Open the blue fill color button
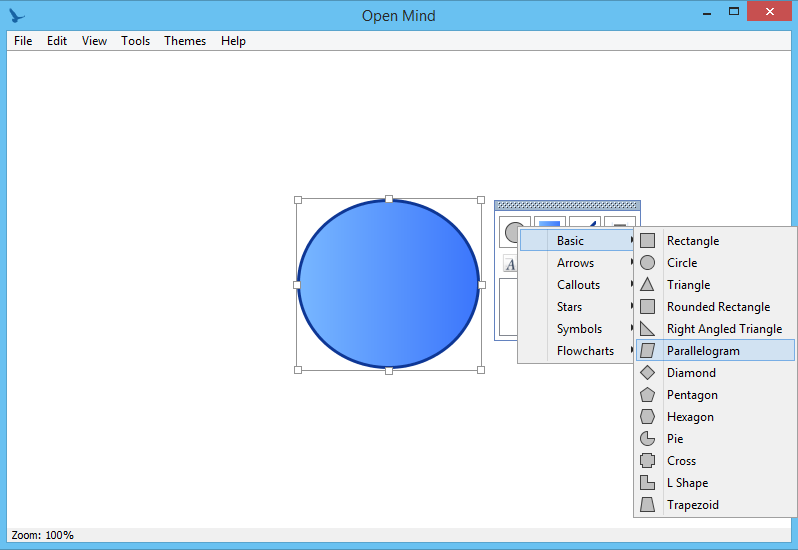This screenshot has width=798, height=550. click(x=550, y=222)
